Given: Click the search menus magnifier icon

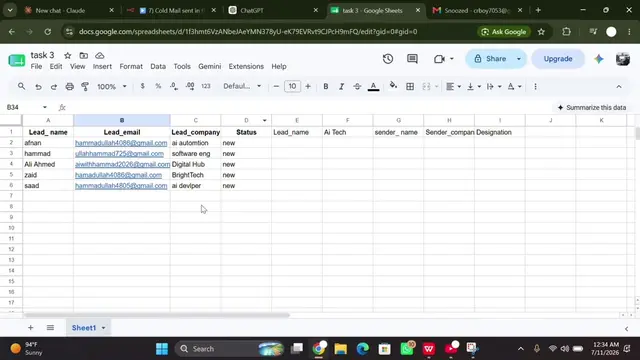Looking at the screenshot, I should 21,86.
